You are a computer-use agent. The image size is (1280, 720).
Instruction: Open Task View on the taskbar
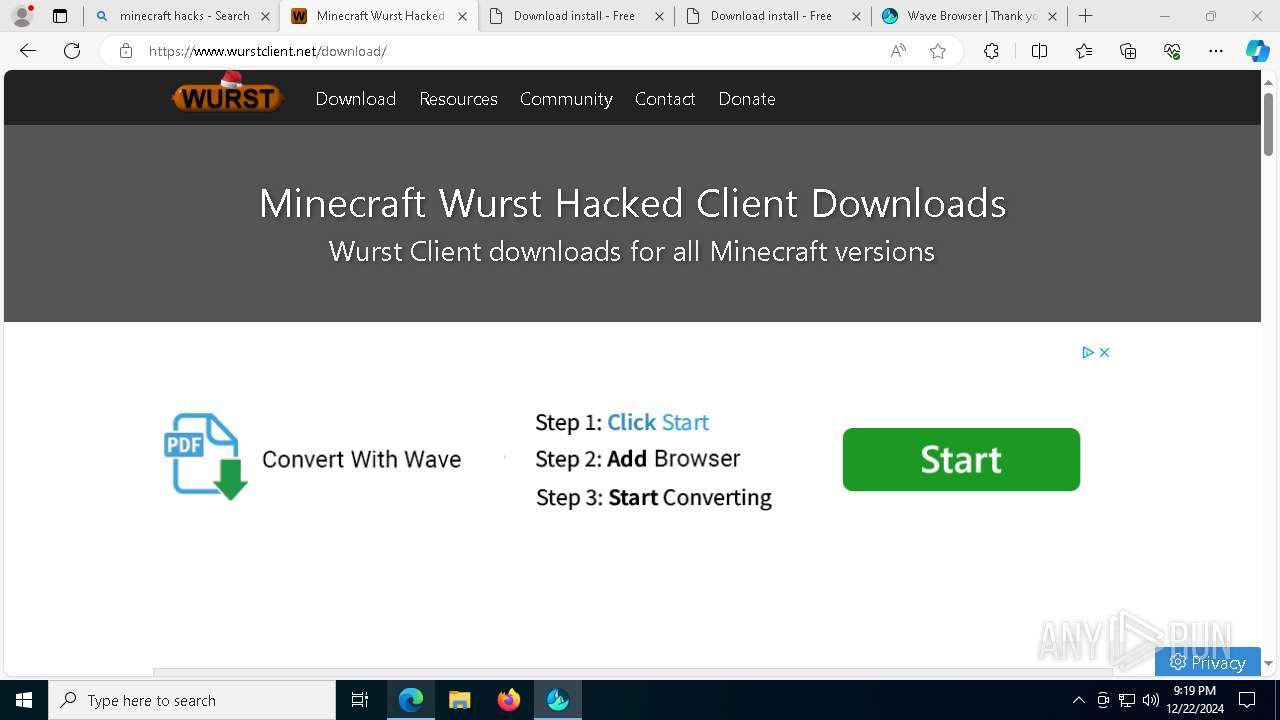(360, 700)
